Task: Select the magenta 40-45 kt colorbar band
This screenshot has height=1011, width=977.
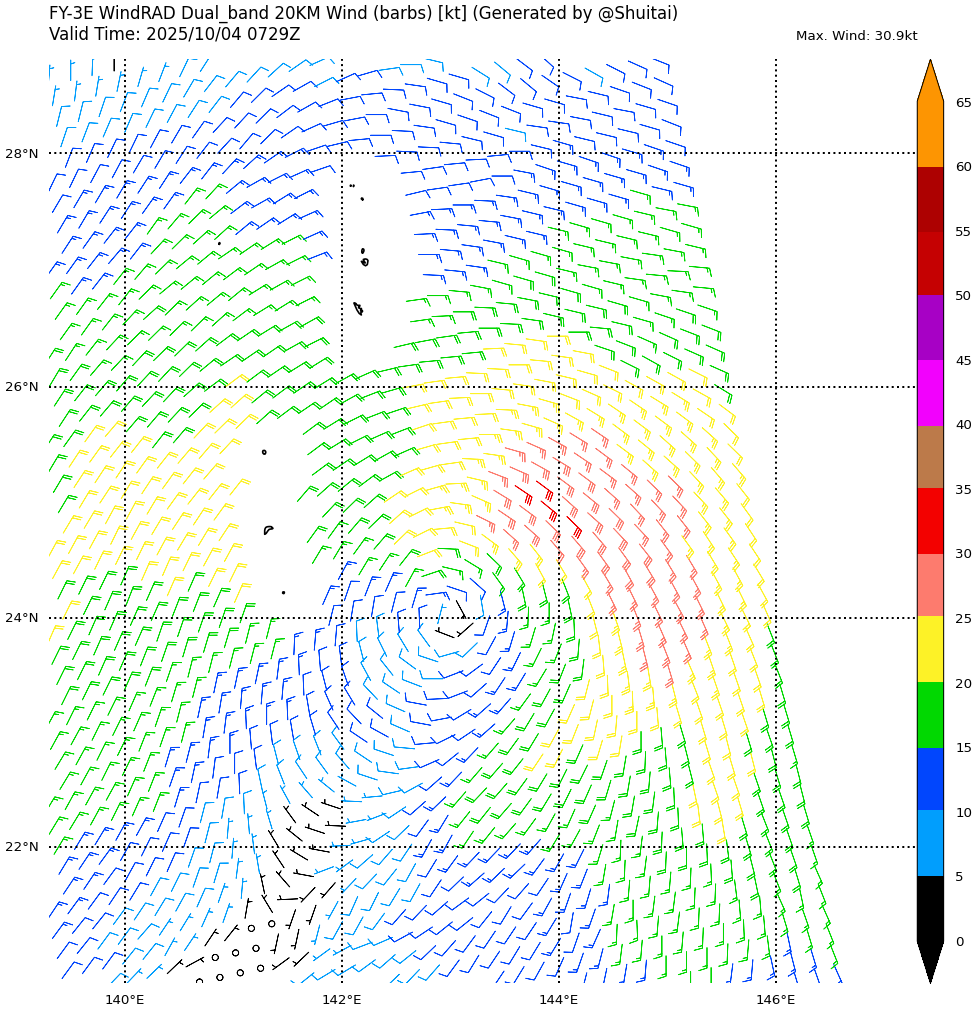Action: coord(930,392)
